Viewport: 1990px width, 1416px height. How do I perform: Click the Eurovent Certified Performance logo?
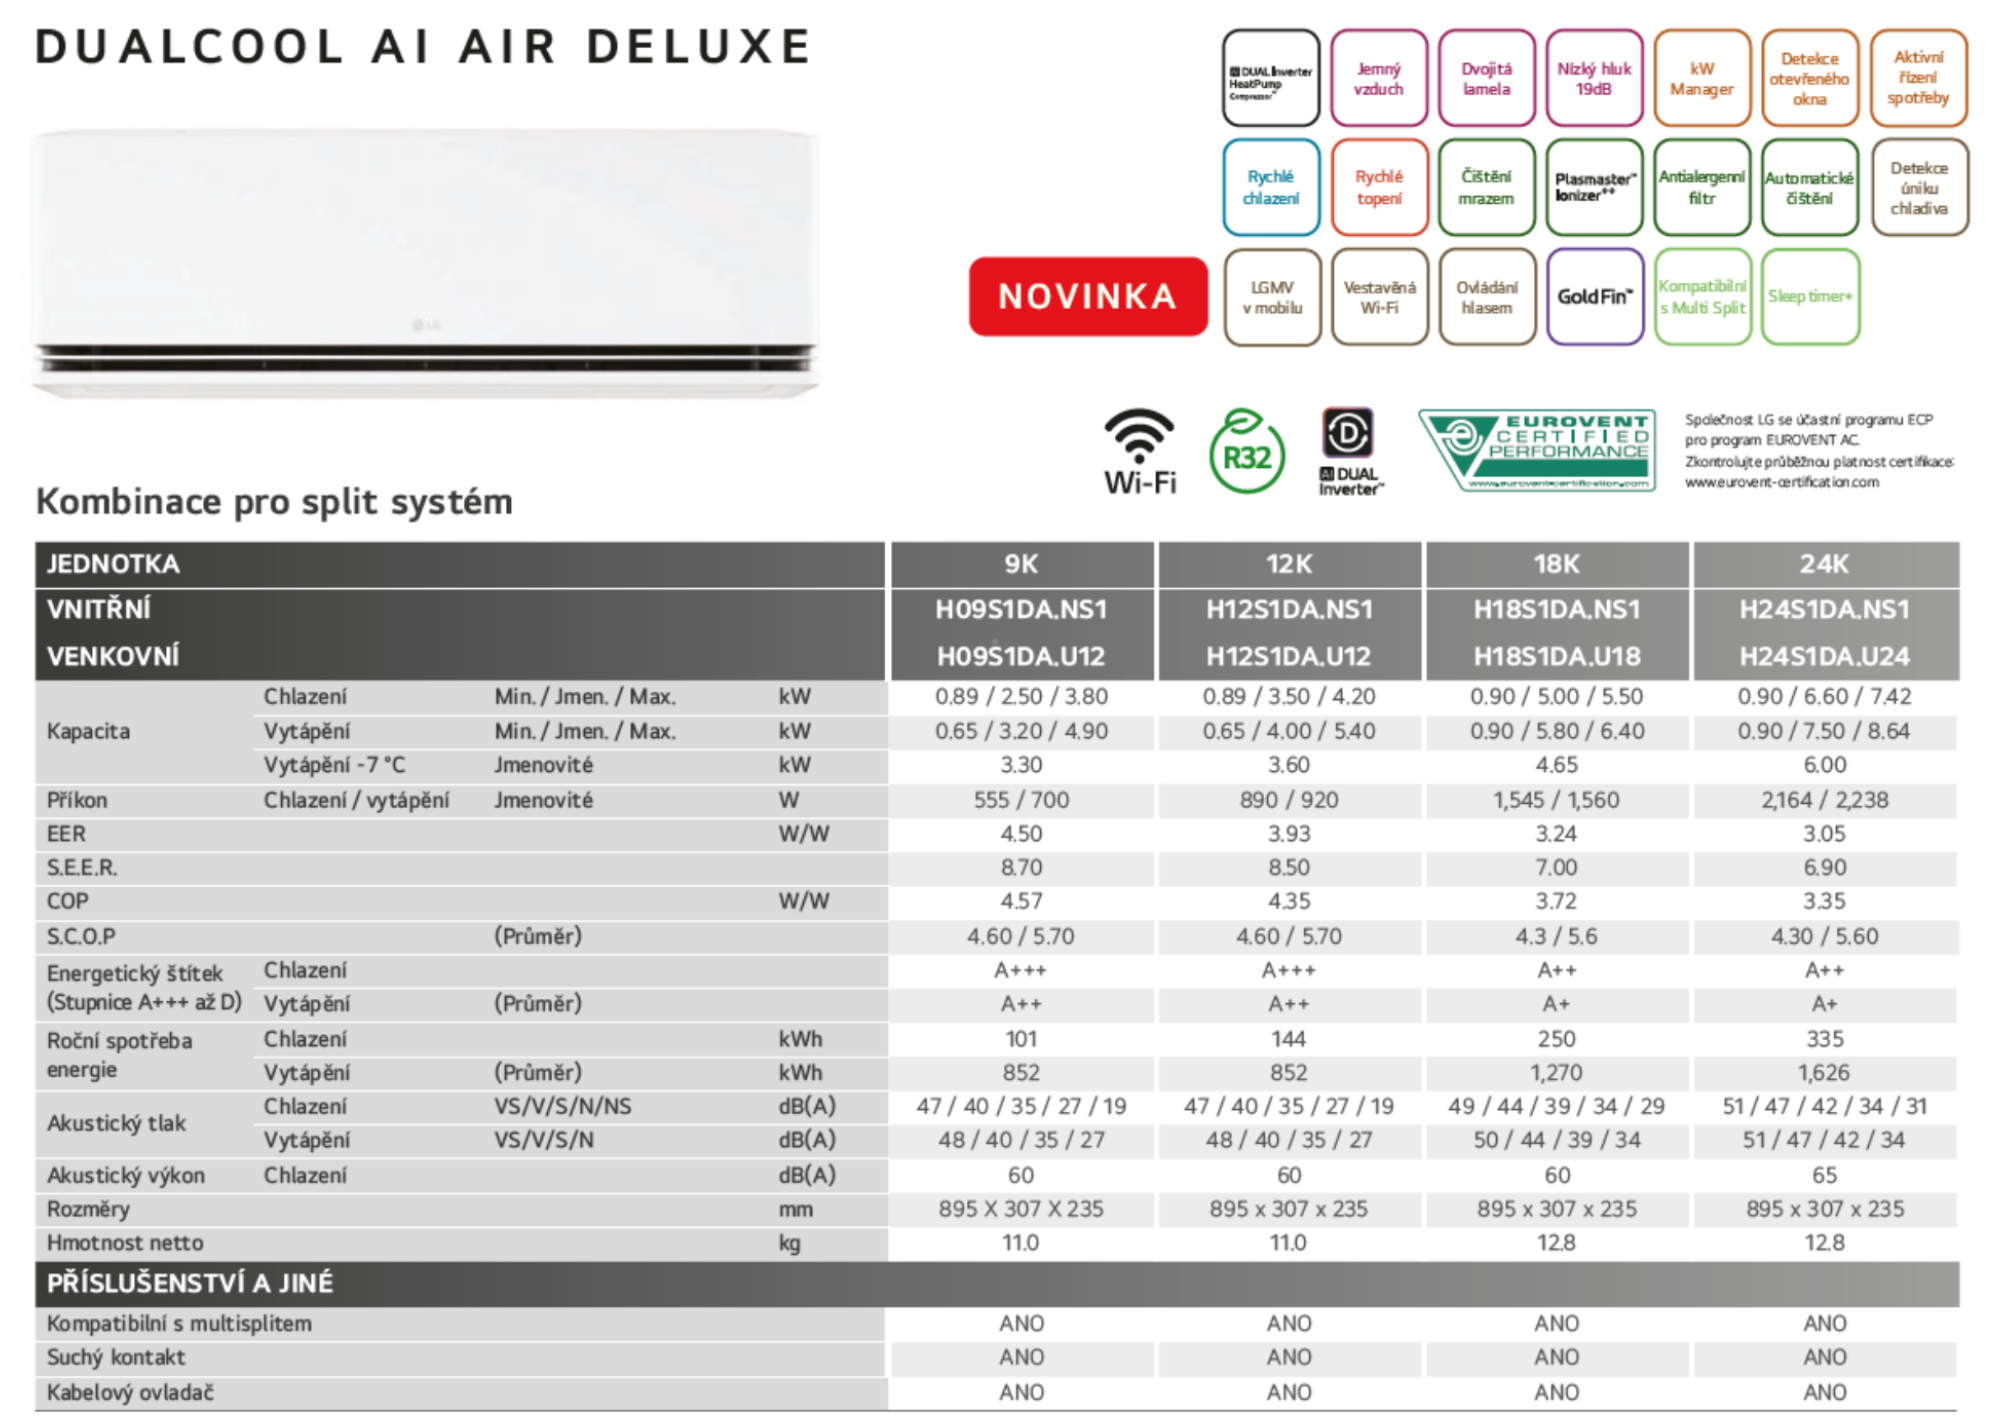coord(1536,451)
